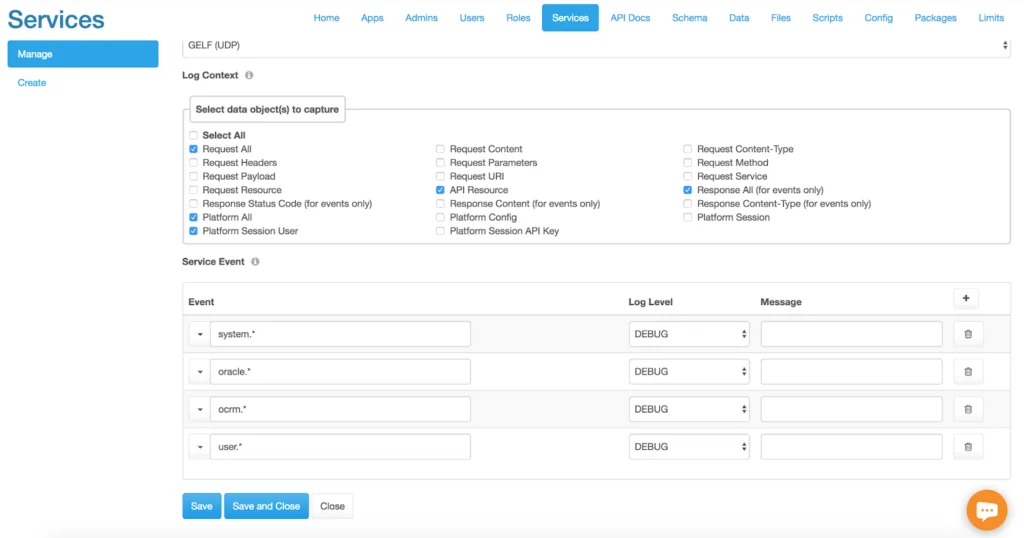Open the Create link in sidebar

[x=32, y=83]
